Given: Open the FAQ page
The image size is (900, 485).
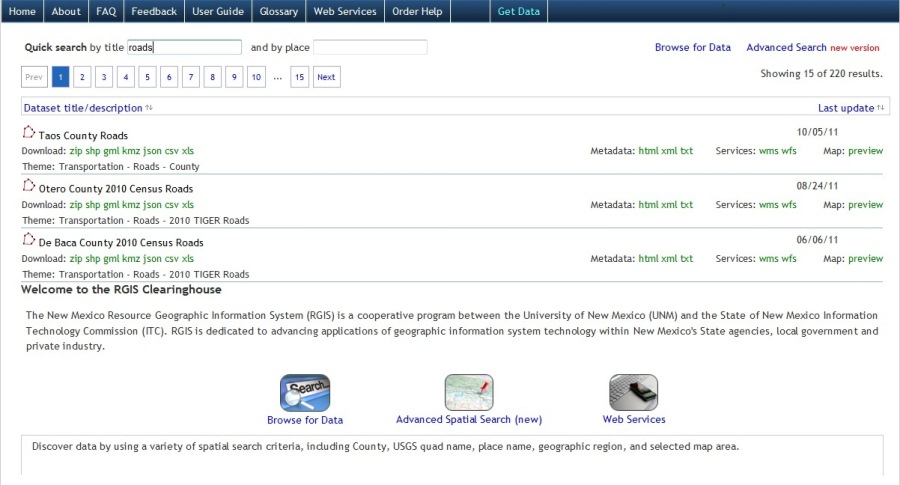Looking at the screenshot, I should point(106,11).
